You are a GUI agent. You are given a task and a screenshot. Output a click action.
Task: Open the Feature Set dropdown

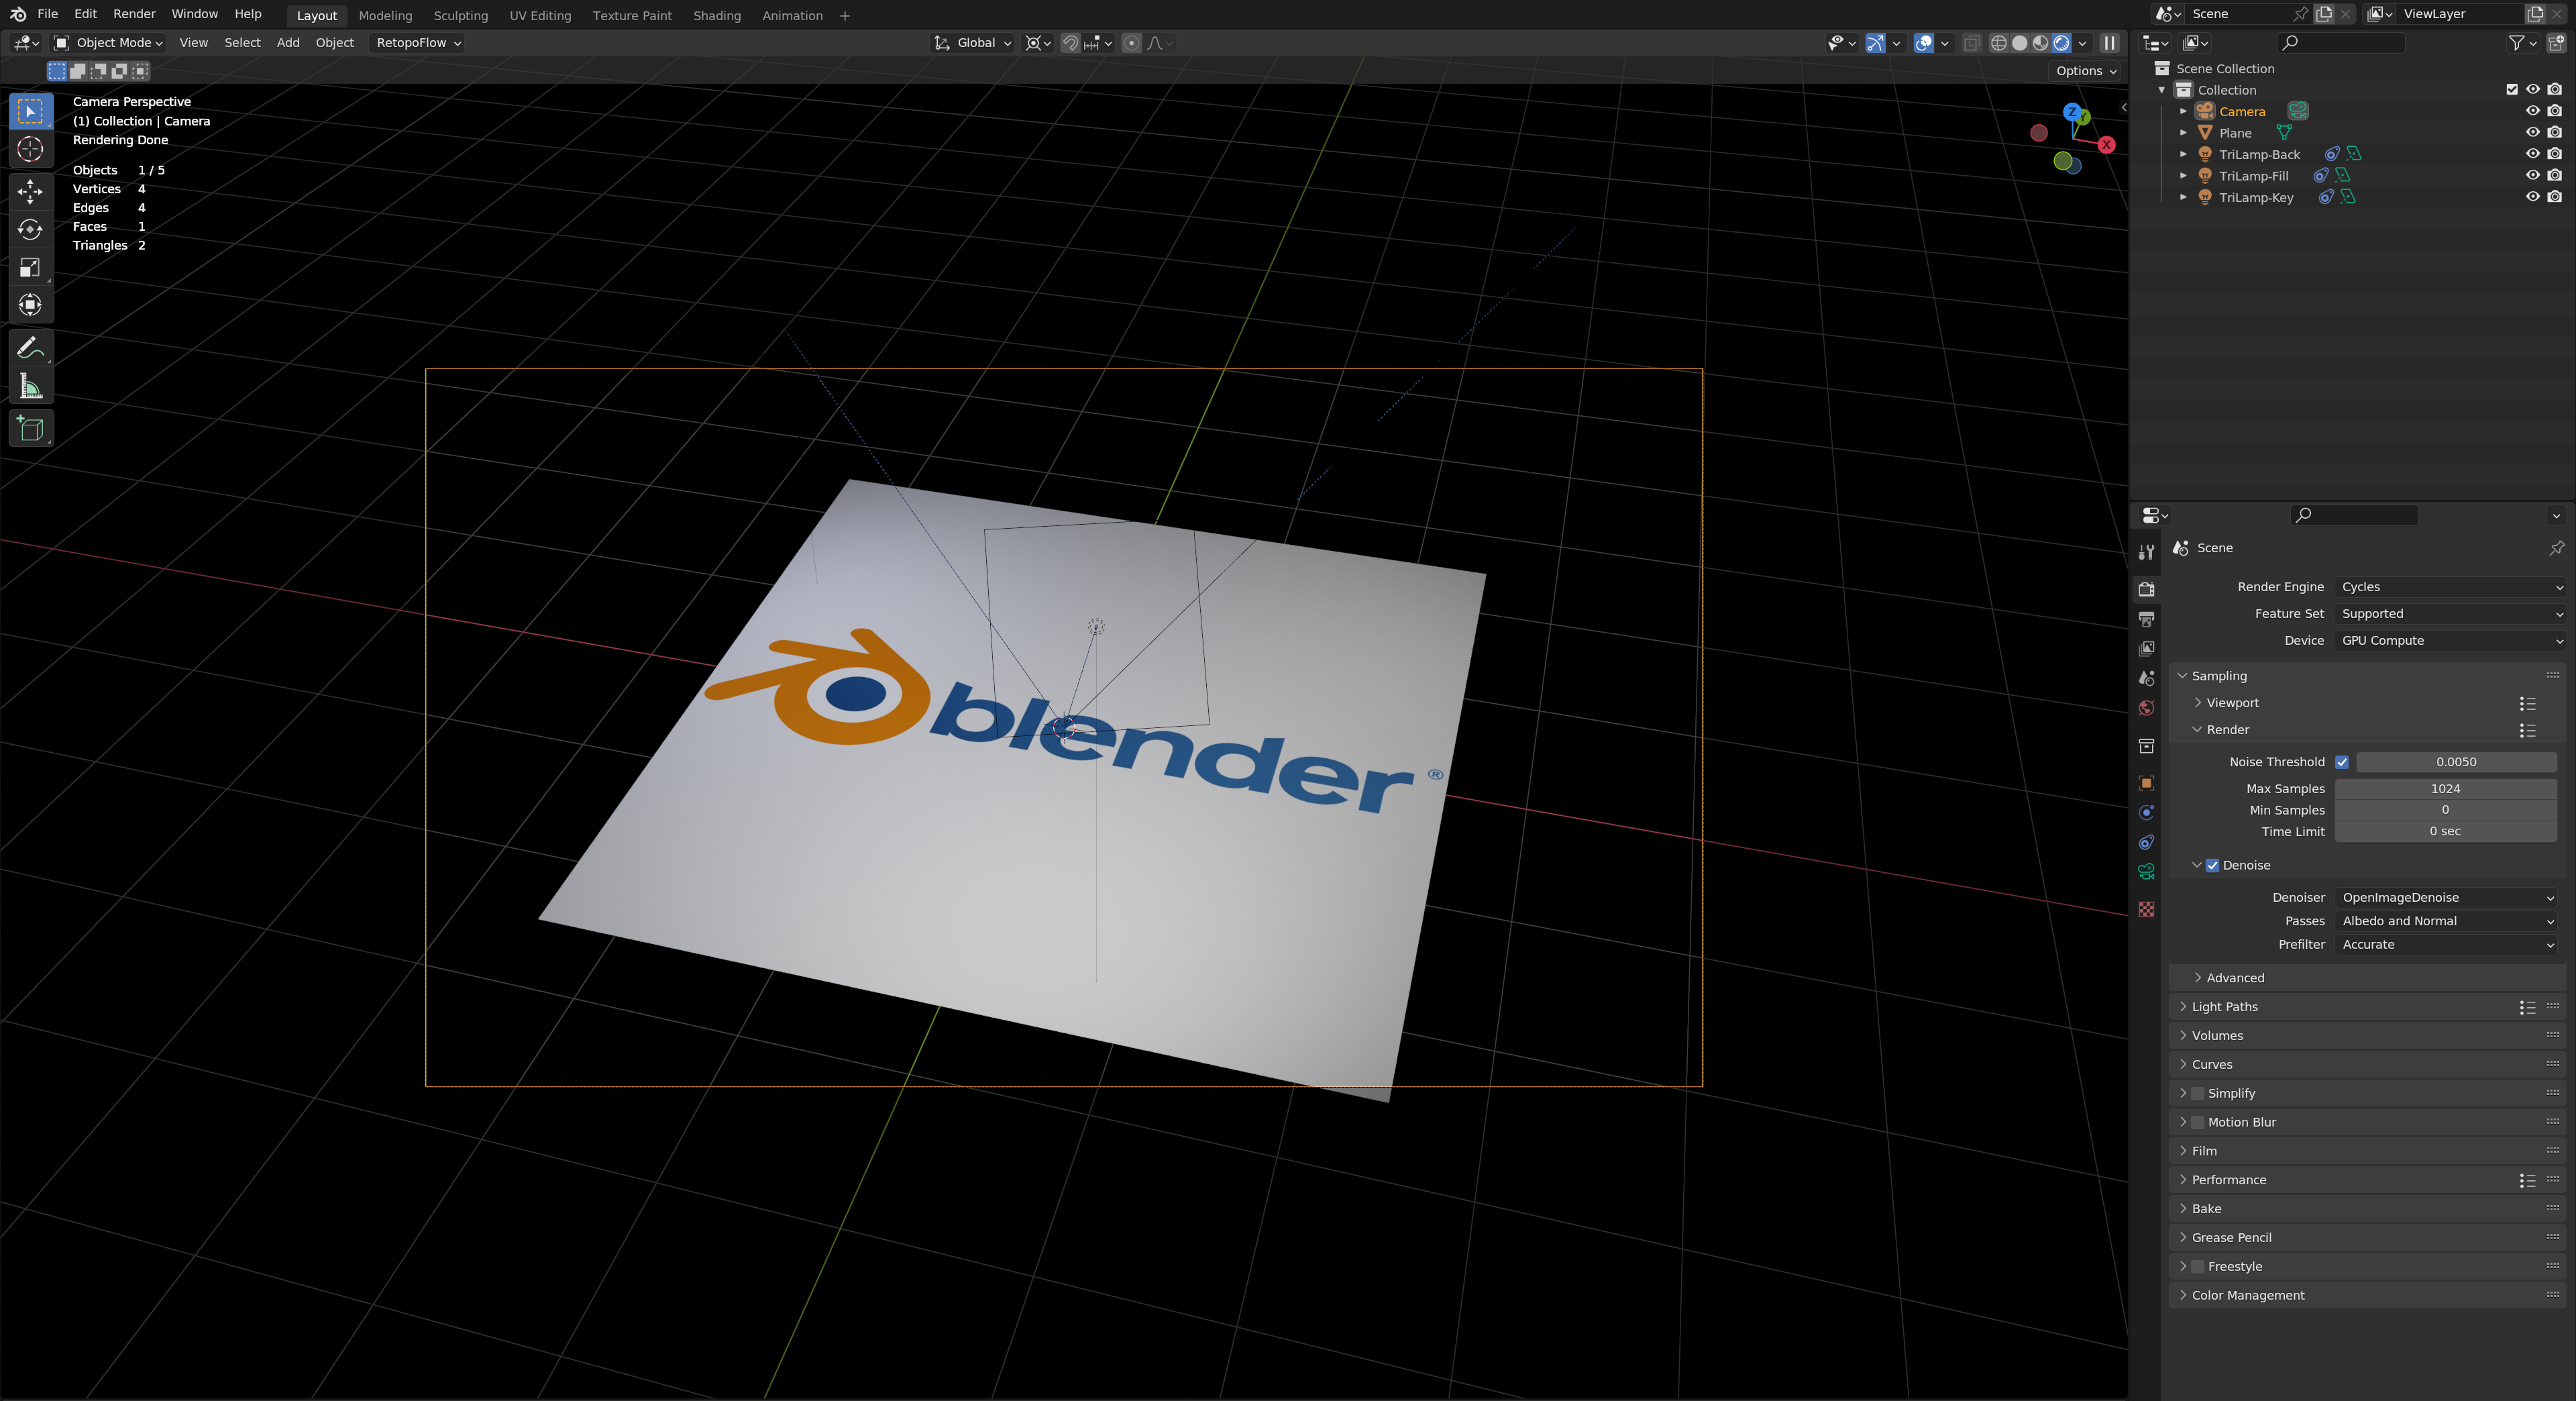pos(2451,614)
